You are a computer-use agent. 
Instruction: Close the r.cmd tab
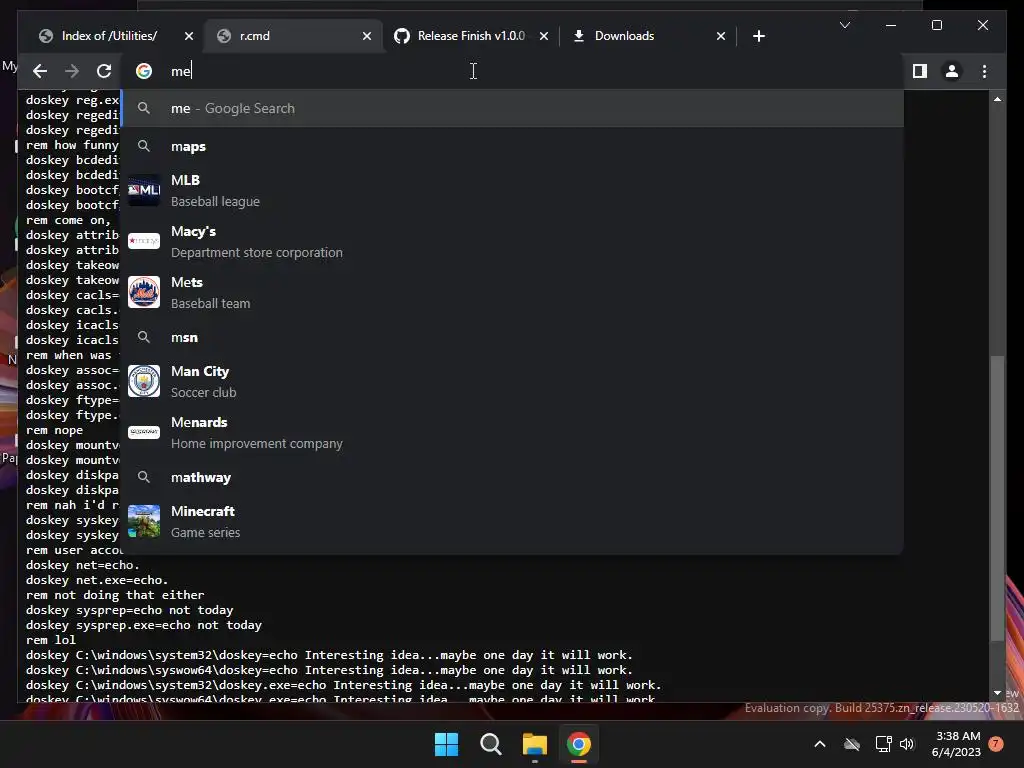click(x=367, y=36)
